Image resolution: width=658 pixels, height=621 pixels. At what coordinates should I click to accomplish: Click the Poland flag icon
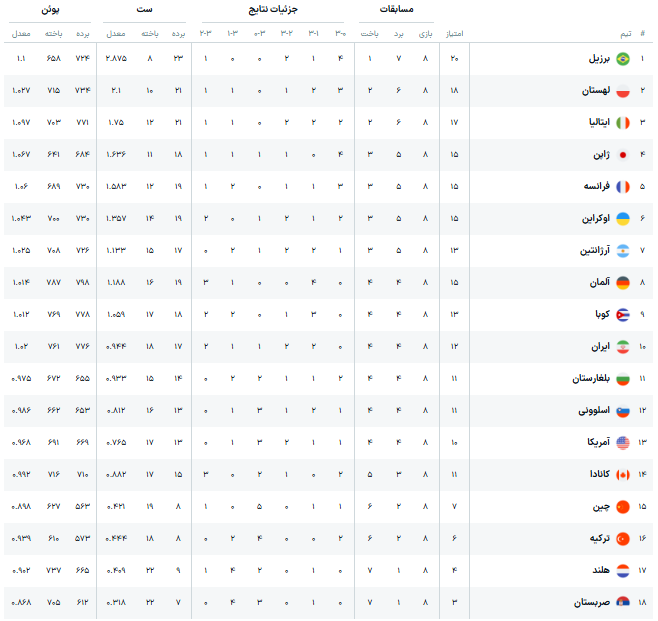[622, 91]
